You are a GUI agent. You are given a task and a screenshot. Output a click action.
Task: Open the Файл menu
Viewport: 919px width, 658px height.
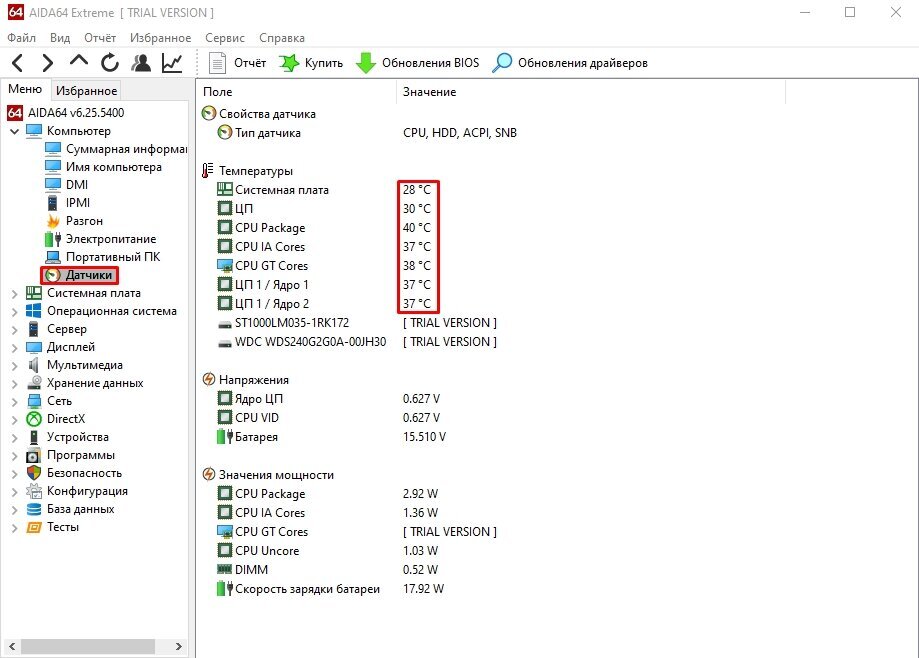(21, 37)
